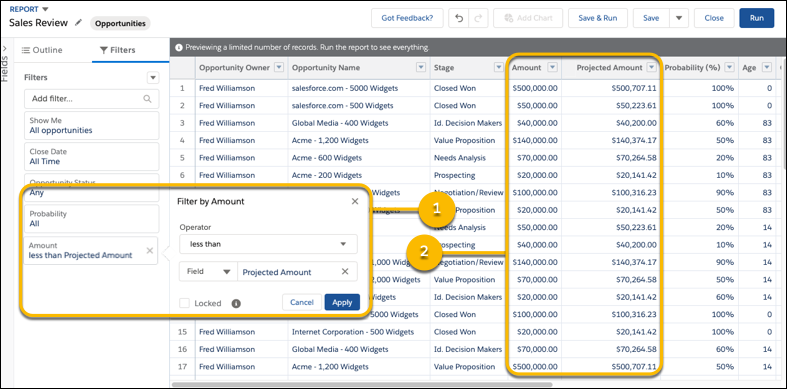Screen dimensions: 787x389
Task: Switch to the Outline tab
Action: [42, 50]
